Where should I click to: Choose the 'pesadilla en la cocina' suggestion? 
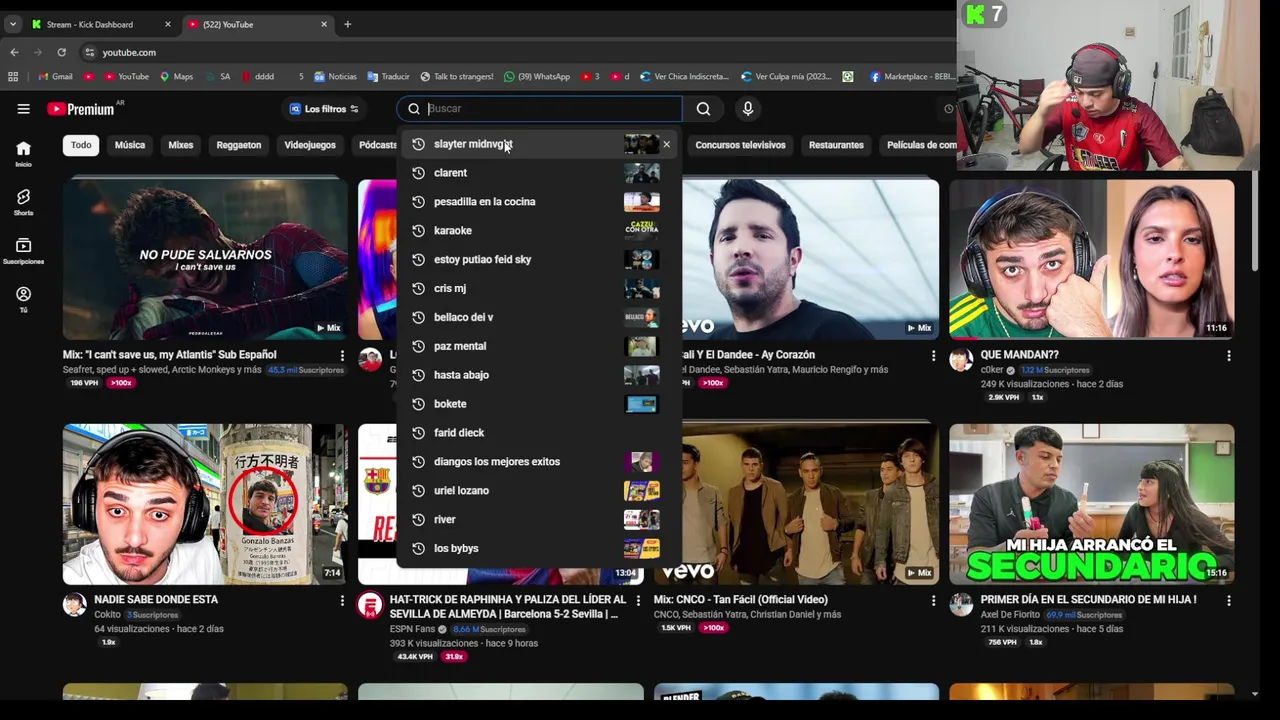tap(540, 202)
